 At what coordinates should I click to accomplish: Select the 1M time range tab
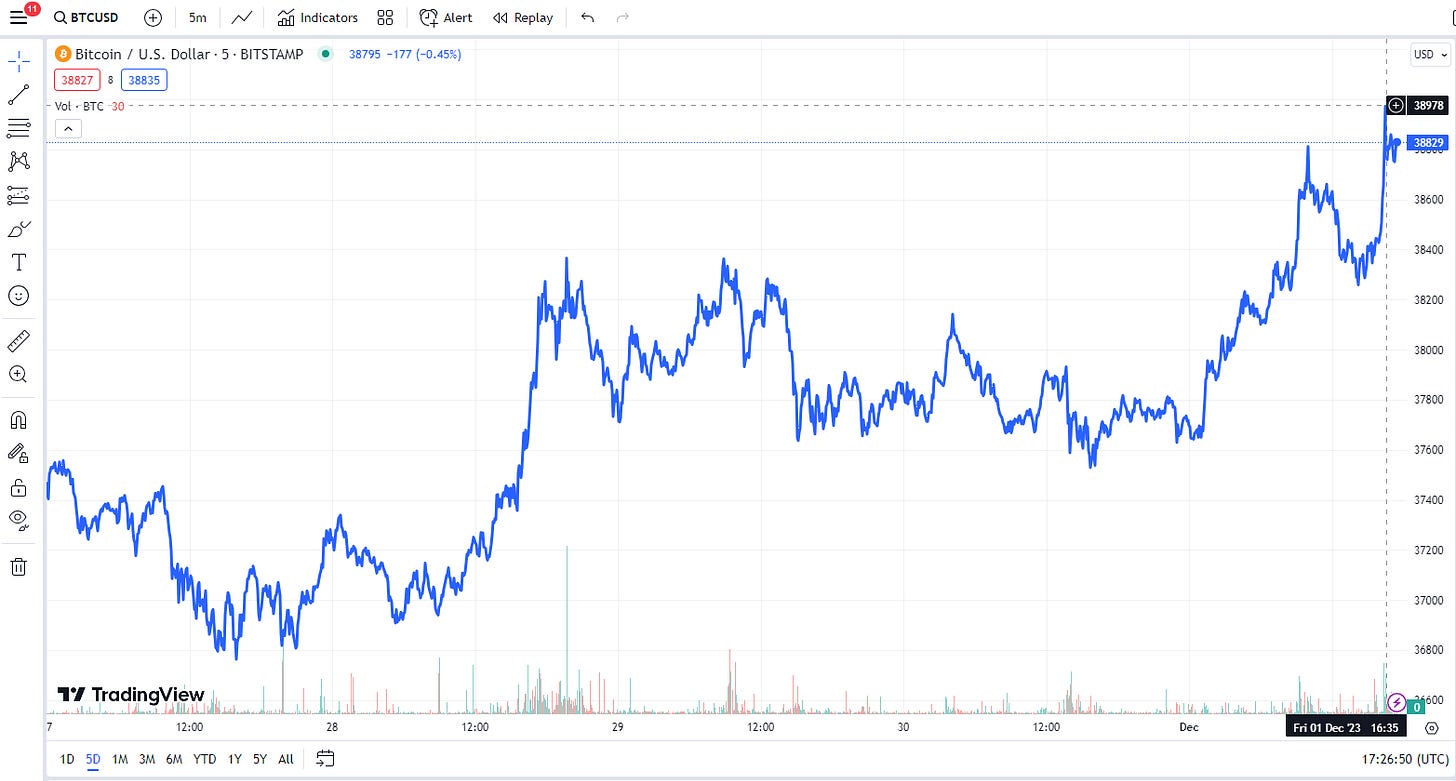120,759
